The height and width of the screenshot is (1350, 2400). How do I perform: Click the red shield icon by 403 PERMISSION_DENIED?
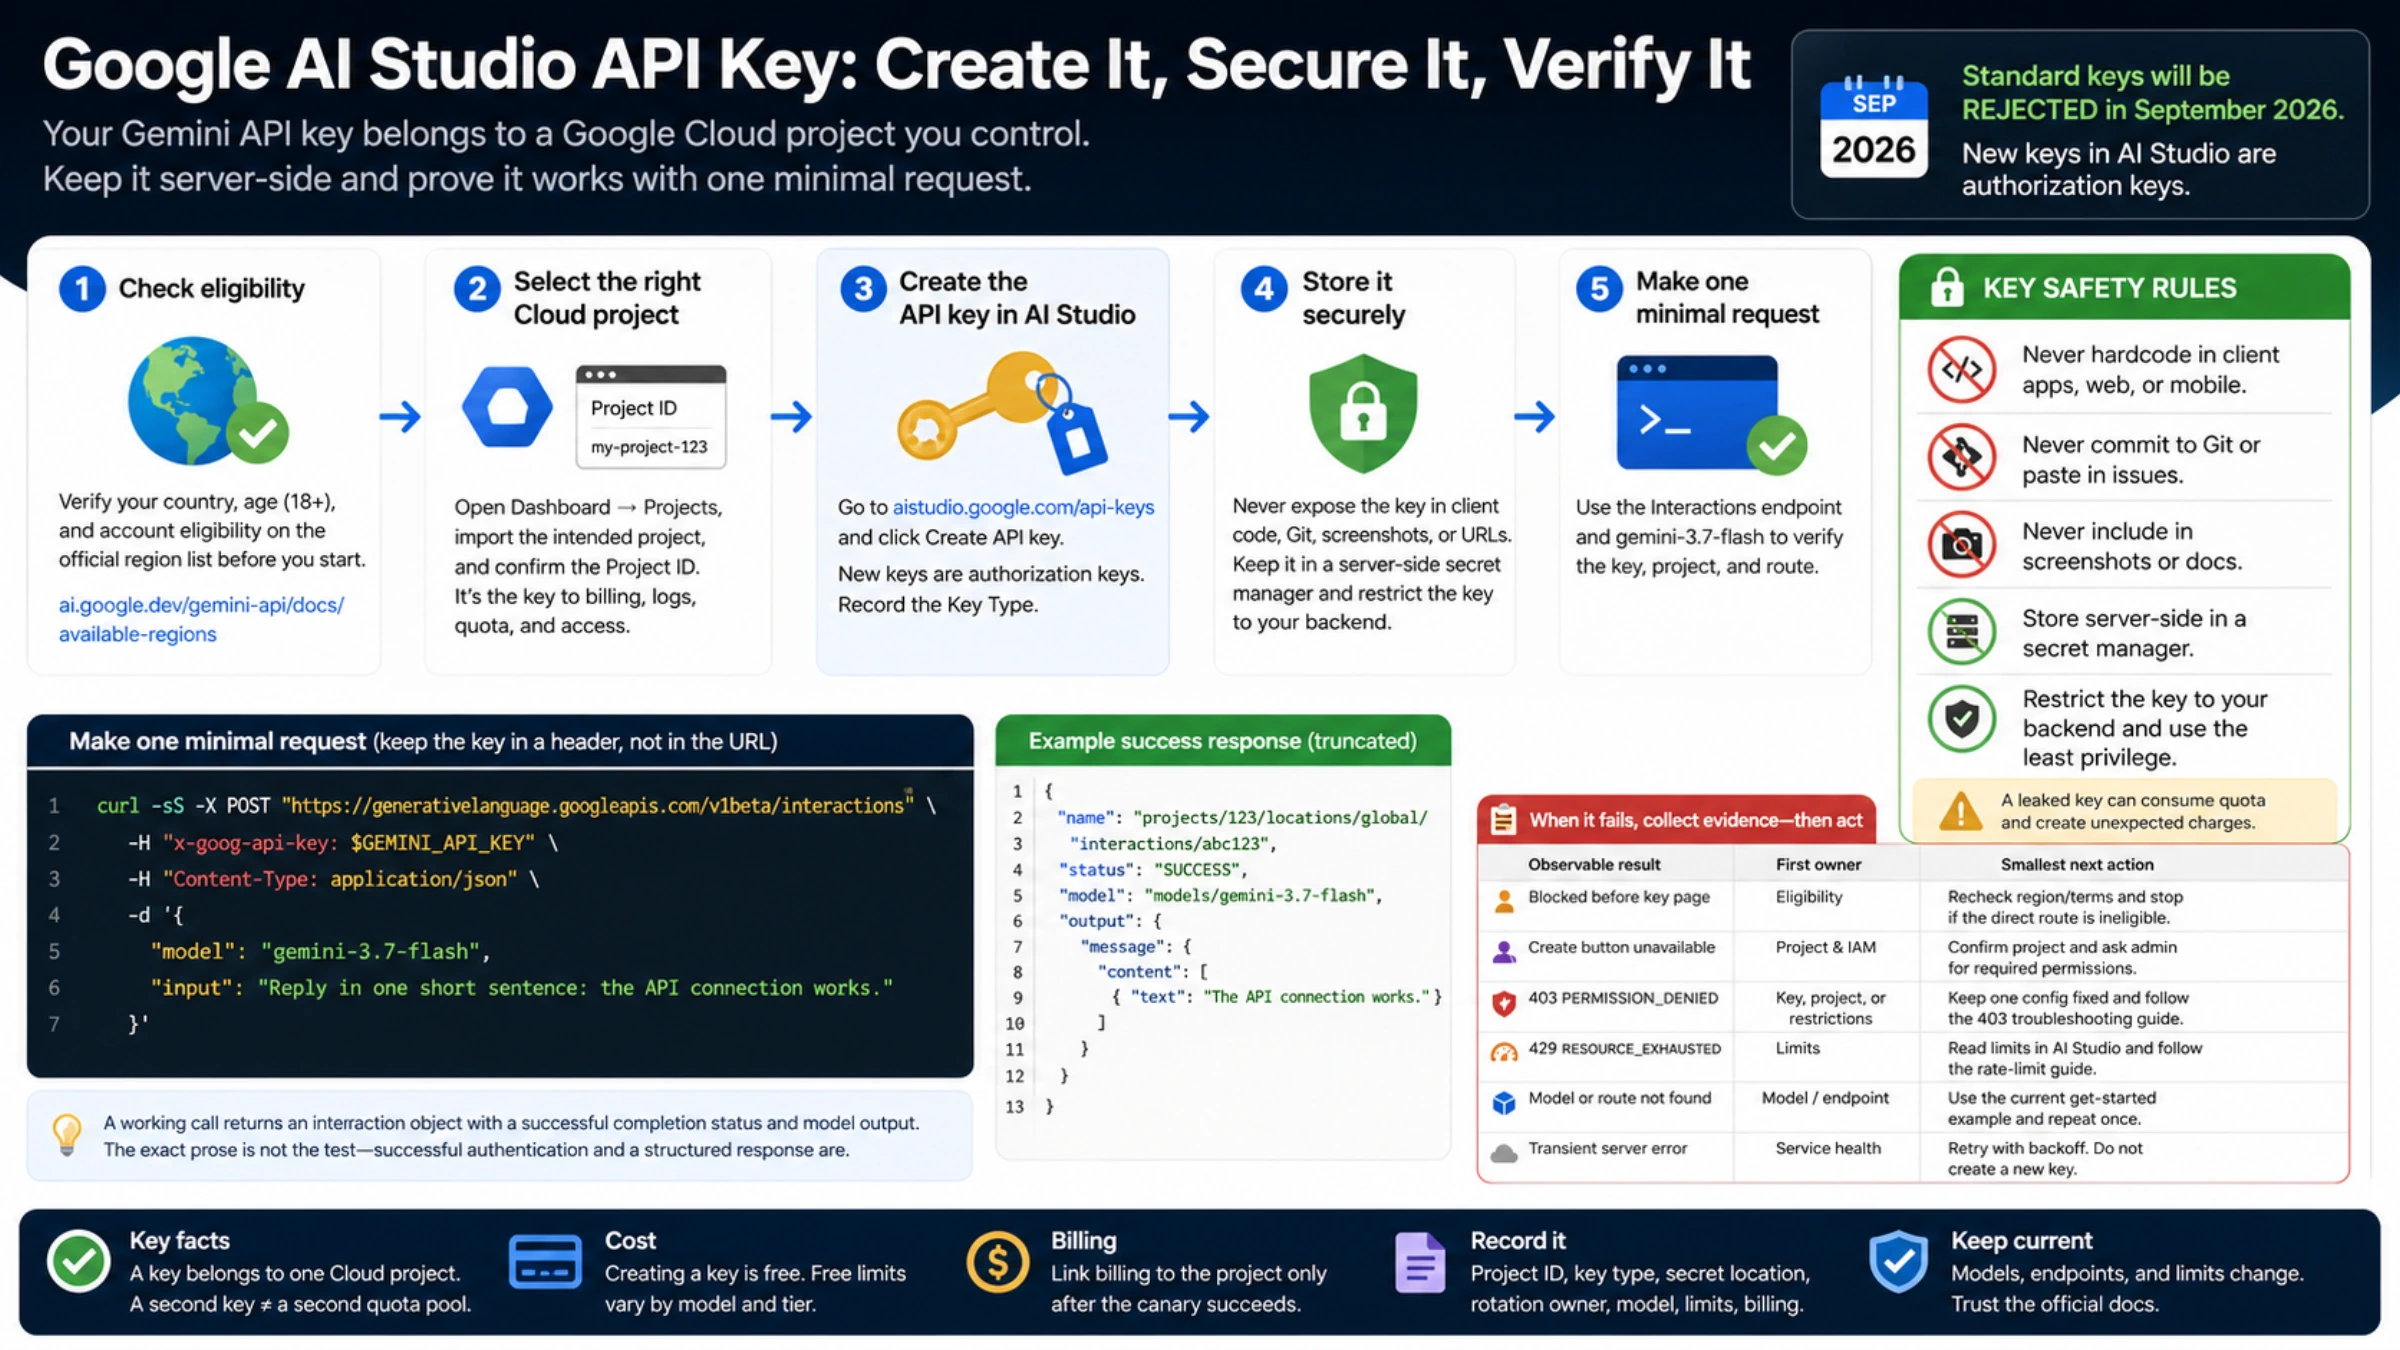pyautogui.click(x=1504, y=1003)
